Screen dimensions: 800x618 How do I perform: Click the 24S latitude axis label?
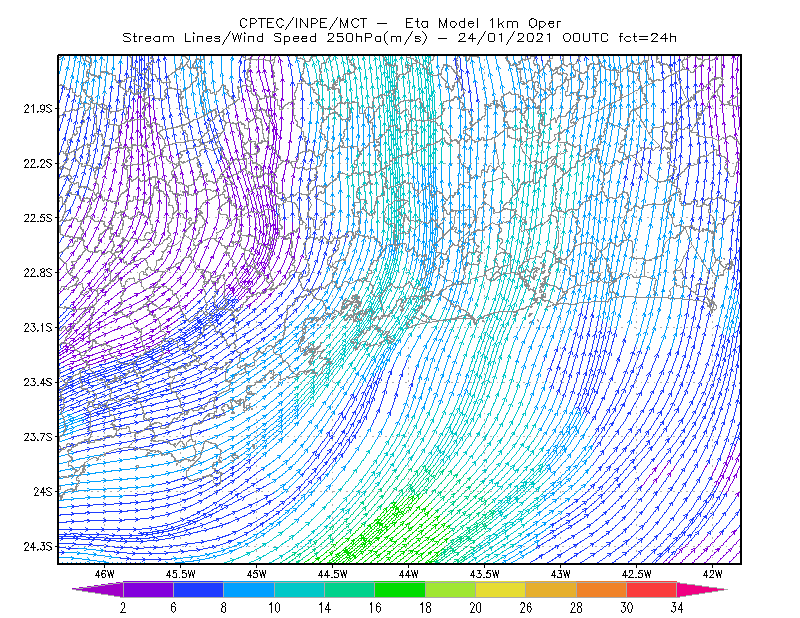tap(43, 491)
